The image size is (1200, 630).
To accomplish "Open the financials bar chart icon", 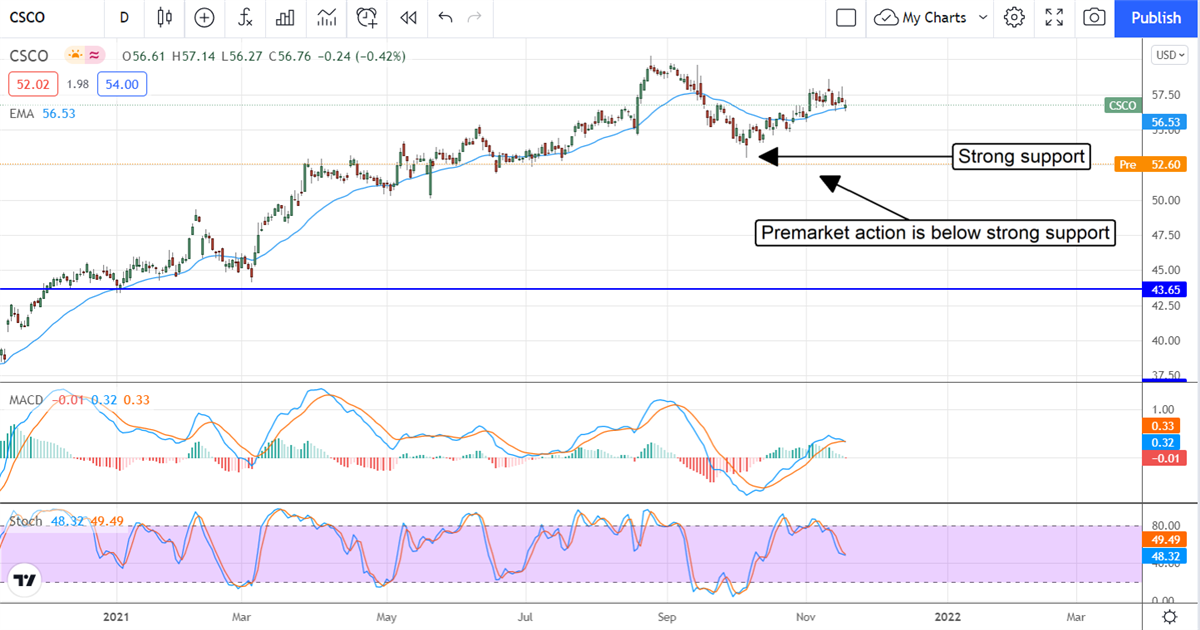I will 285,17.
